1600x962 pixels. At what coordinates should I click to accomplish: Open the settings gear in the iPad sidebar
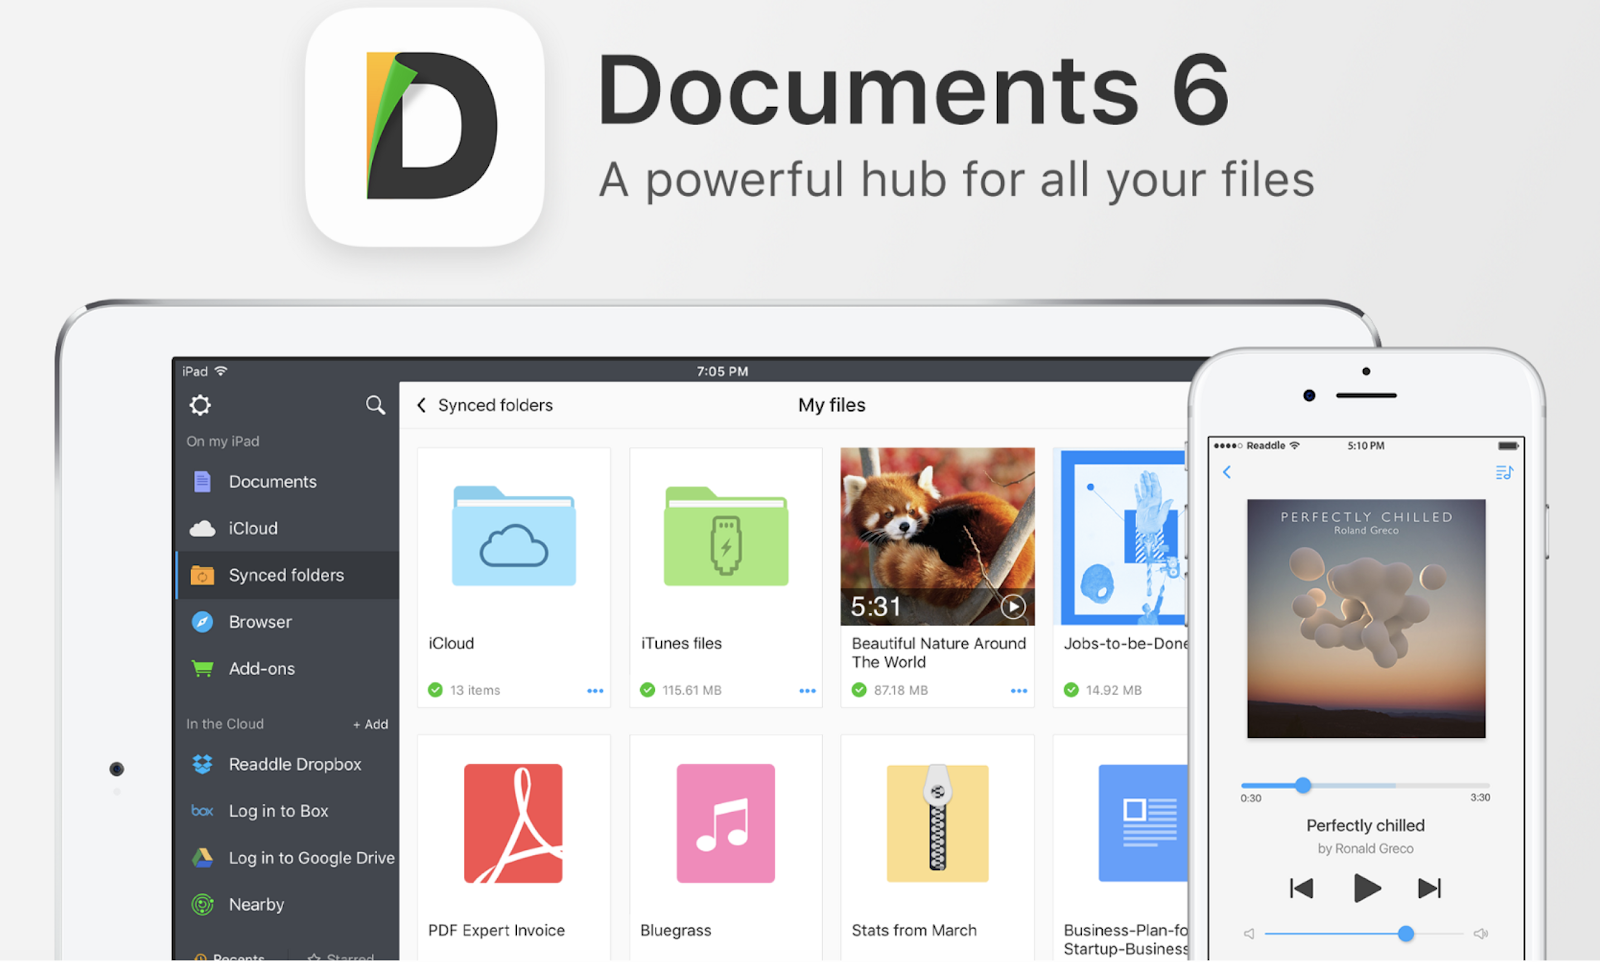pos(200,405)
